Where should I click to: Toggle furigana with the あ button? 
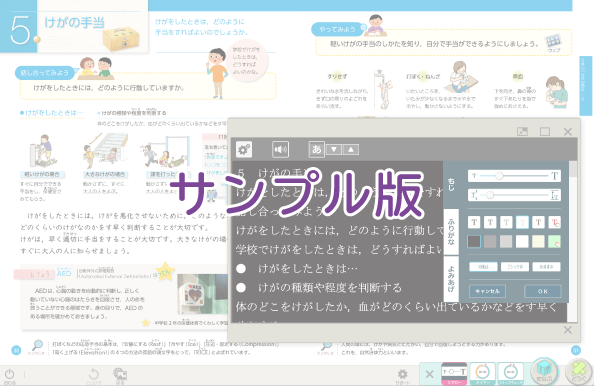click(x=316, y=149)
